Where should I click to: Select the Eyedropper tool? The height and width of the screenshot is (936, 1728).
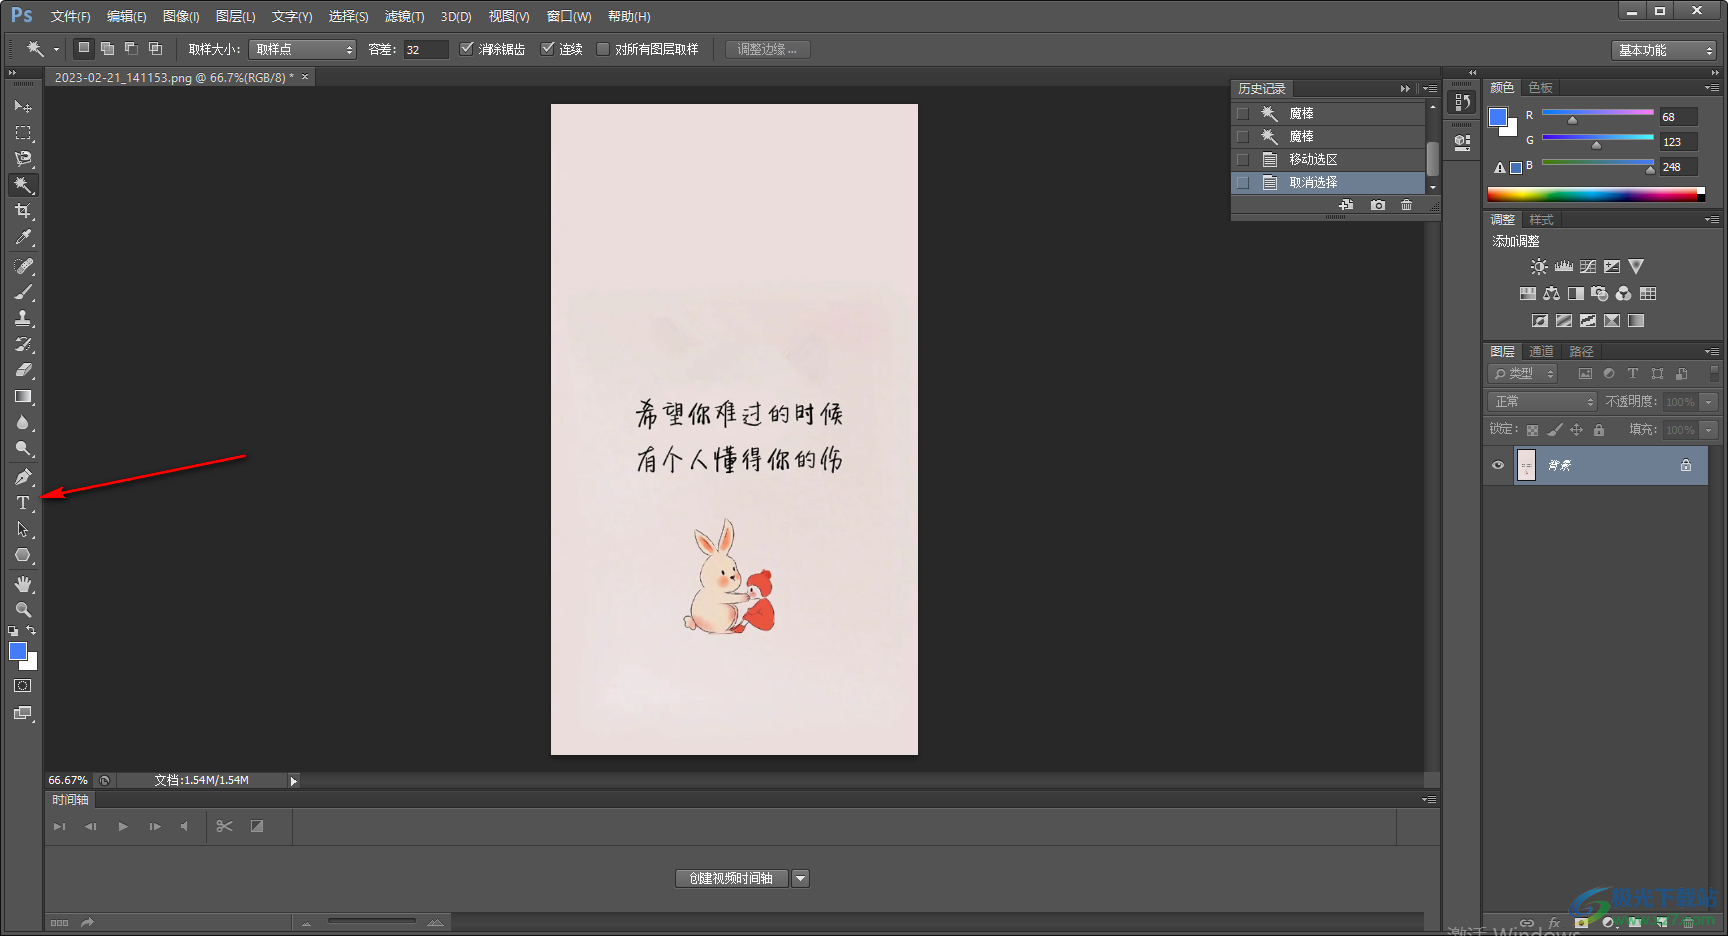click(23, 236)
